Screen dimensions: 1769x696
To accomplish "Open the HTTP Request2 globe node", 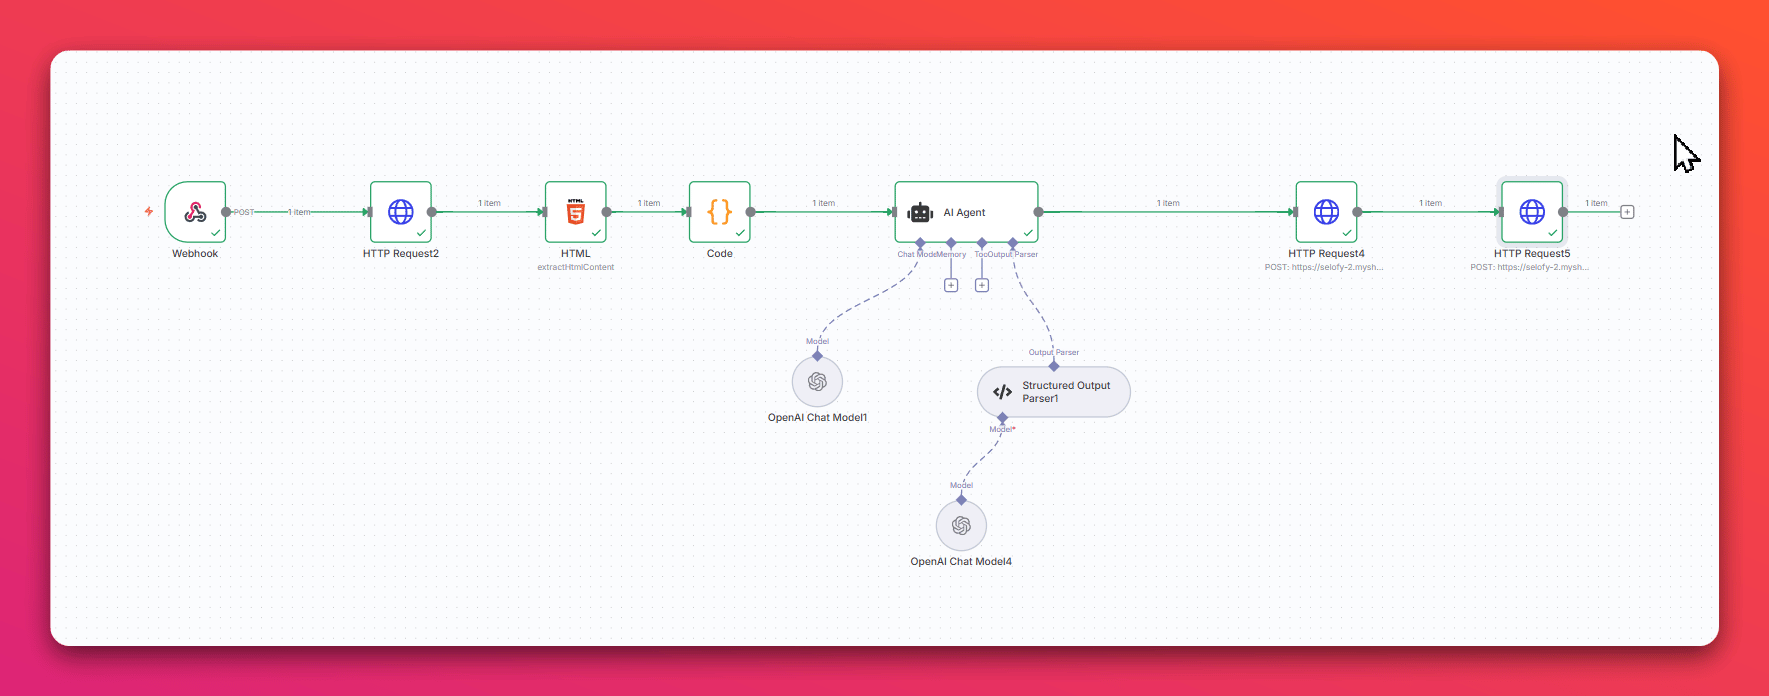I will (x=401, y=212).
